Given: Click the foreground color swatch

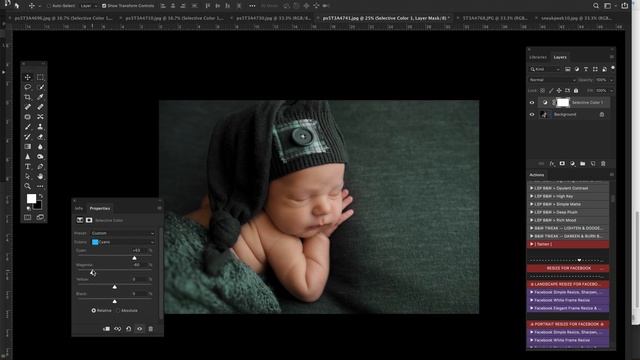Looking at the screenshot, I should coord(31,199).
